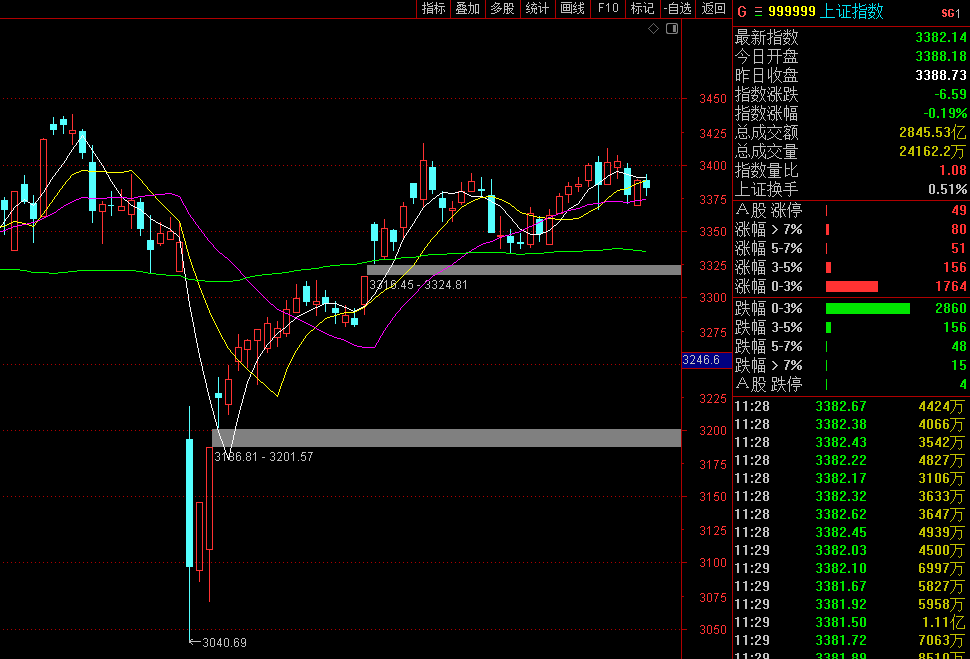This screenshot has height=659, width=970.
Task: Click the 涨幅 5-7% row
Action: point(851,249)
